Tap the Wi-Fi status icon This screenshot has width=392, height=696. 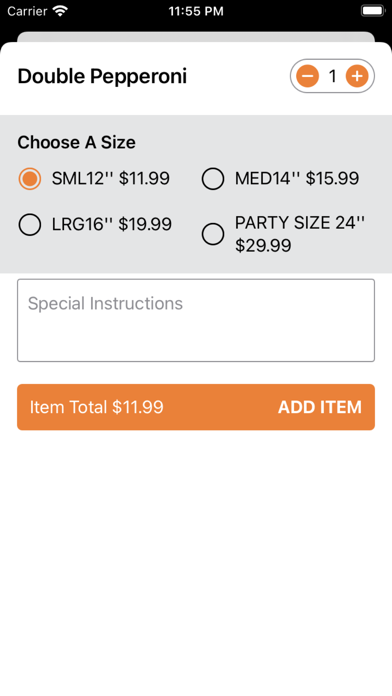[60, 11]
